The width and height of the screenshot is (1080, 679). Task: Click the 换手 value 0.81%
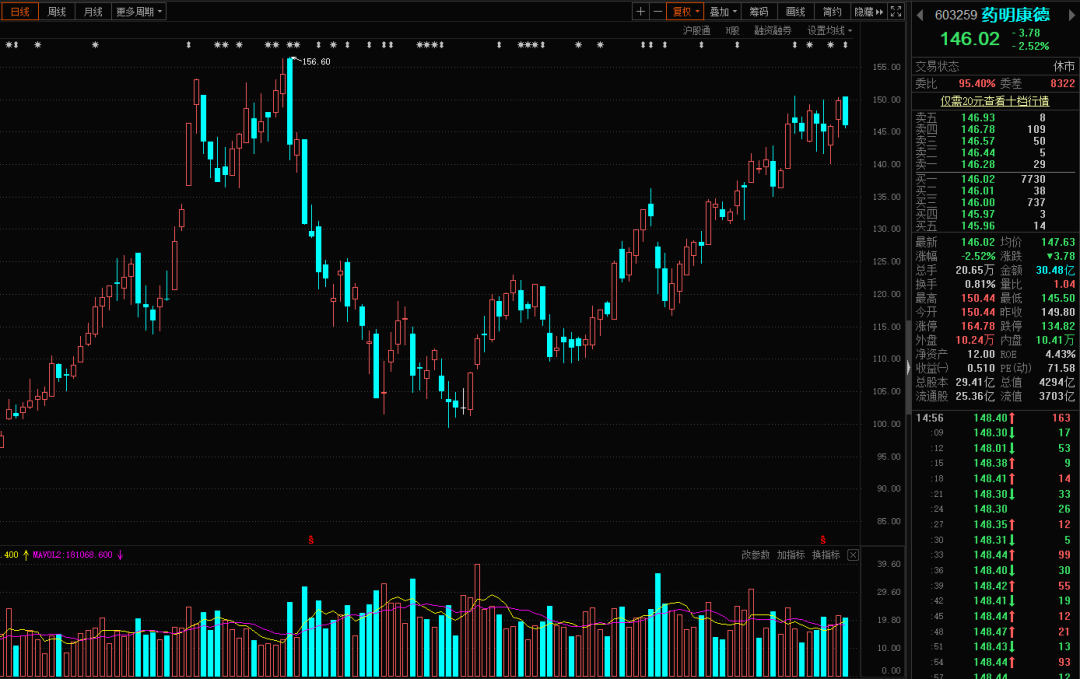[x=979, y=284]
